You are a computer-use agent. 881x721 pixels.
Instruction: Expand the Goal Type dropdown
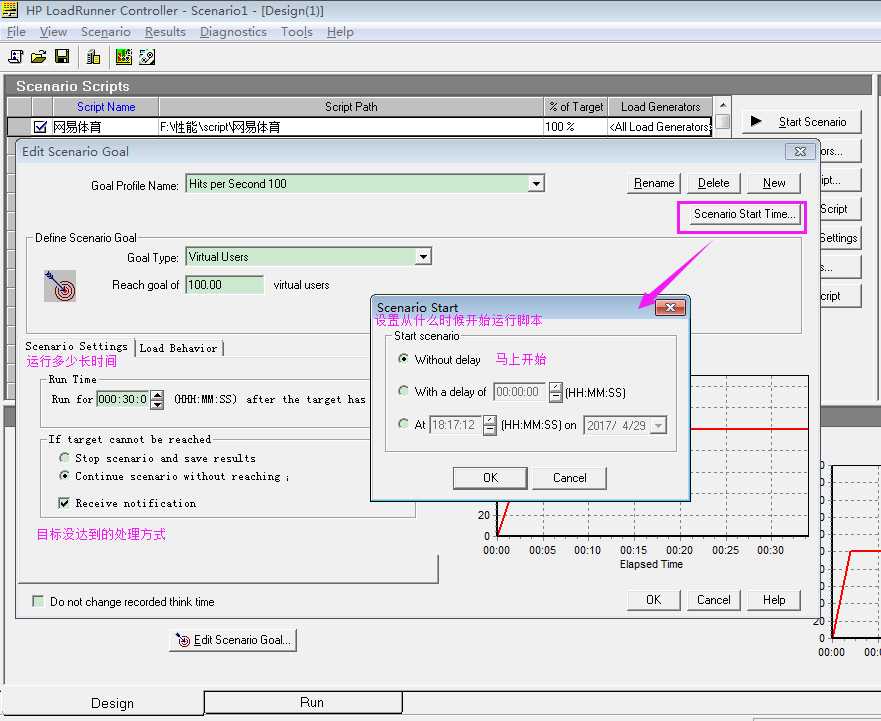pos(424,257)
